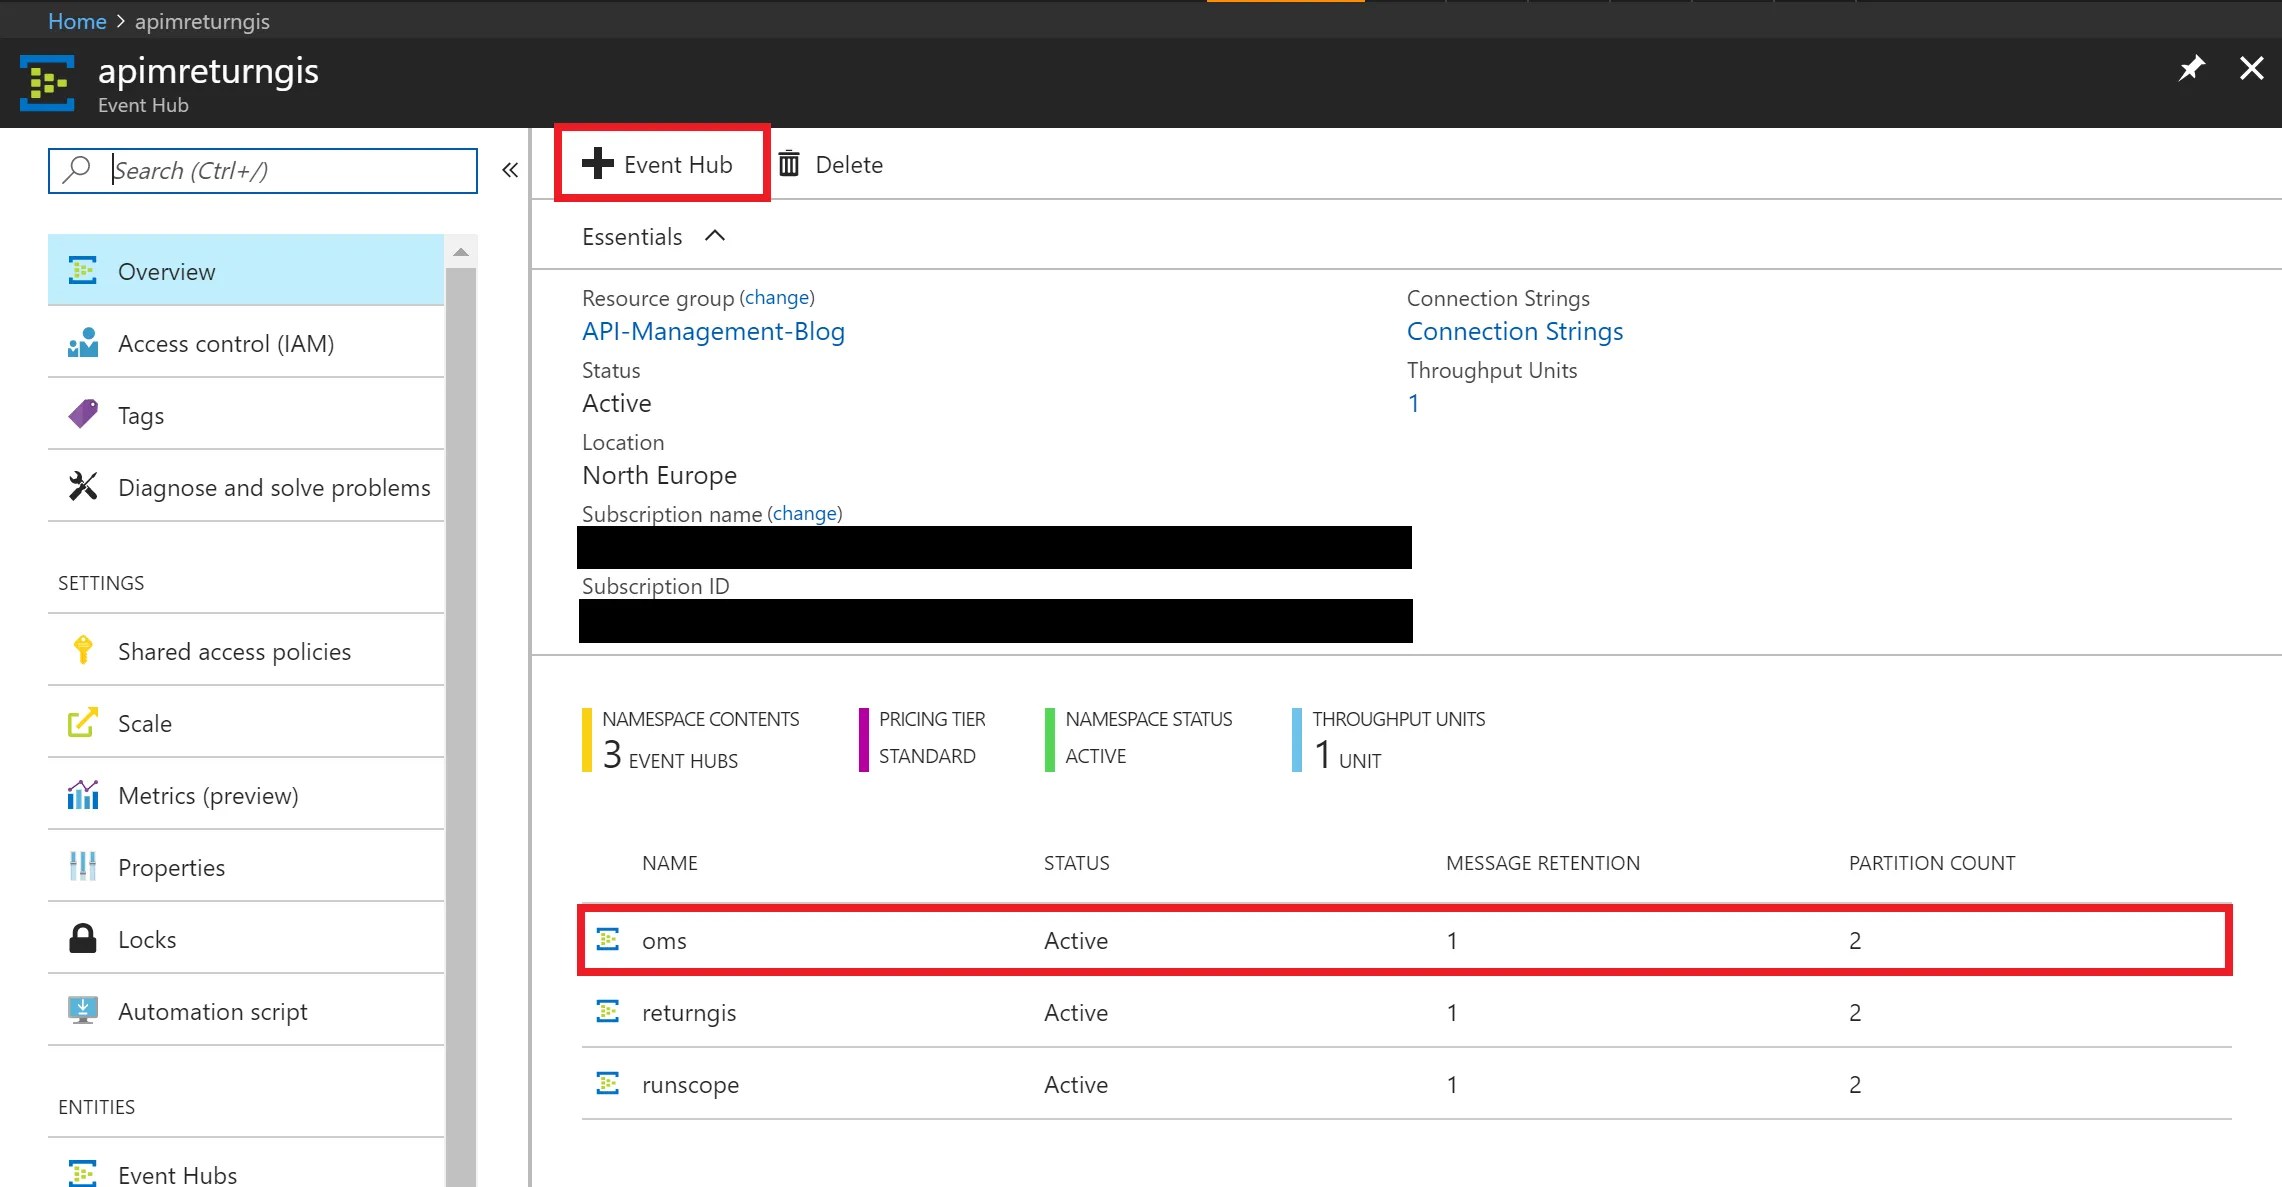Click the PARTITION COUNT column header

coord(1932,862)
